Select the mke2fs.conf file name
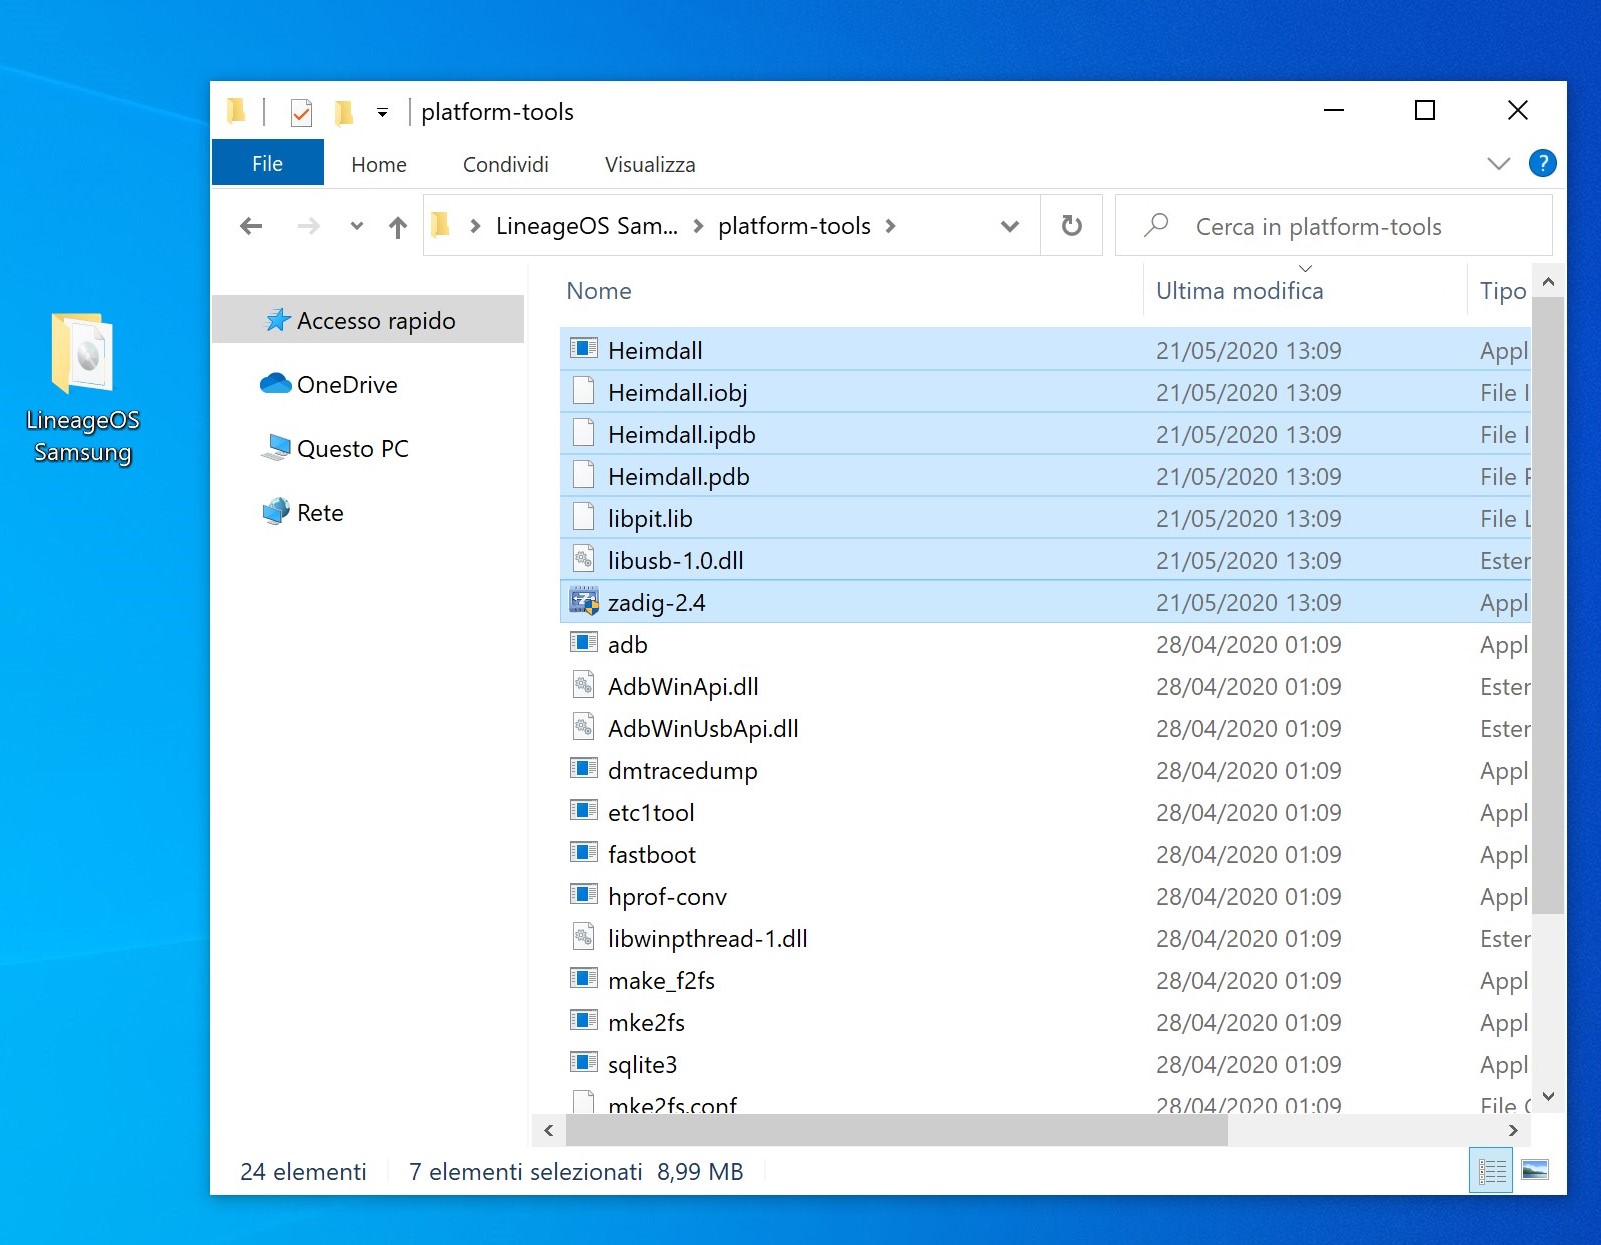Viewport: 1601px width, 1245px height. click(672, 1104)
